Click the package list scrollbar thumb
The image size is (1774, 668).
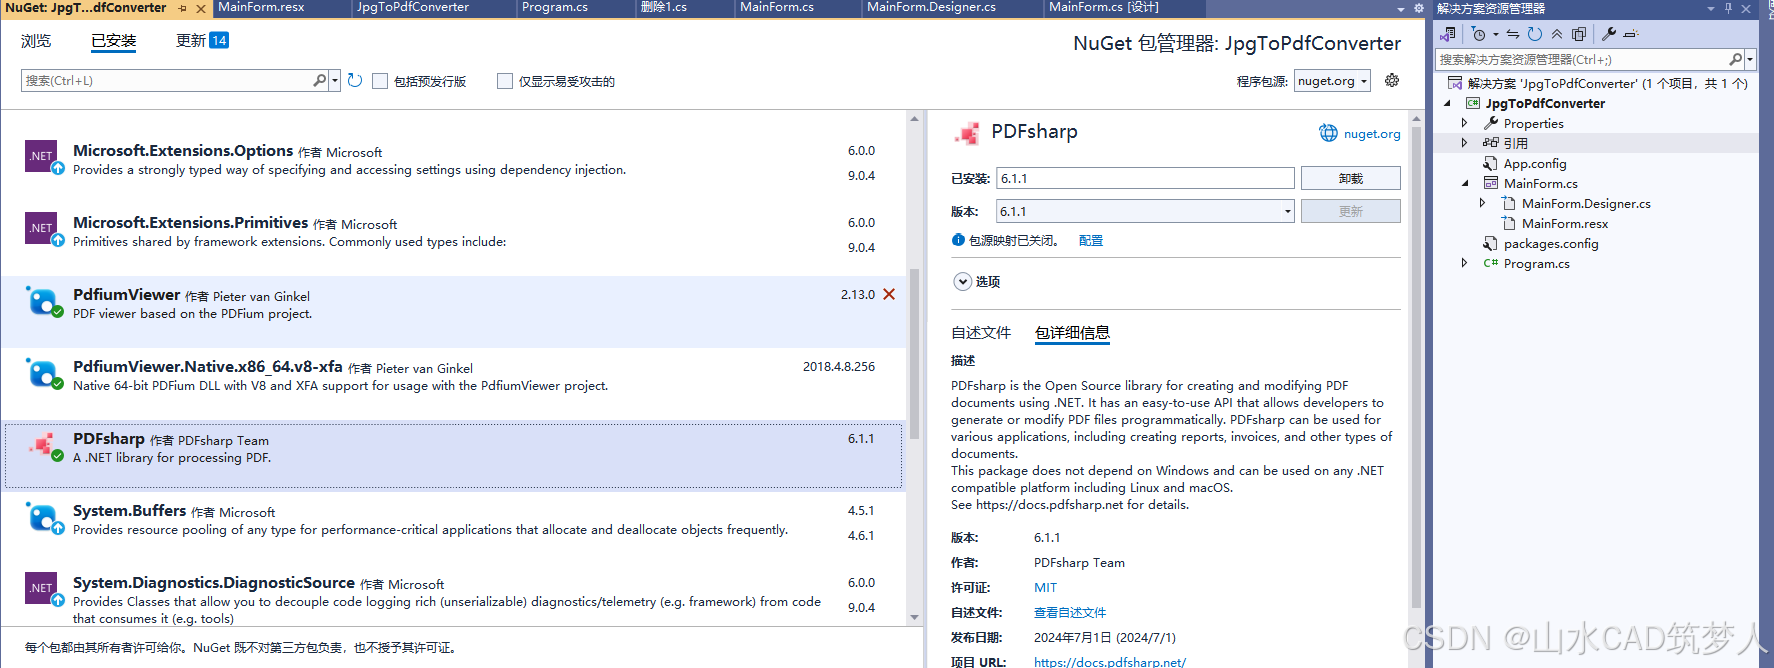(914, 353)
